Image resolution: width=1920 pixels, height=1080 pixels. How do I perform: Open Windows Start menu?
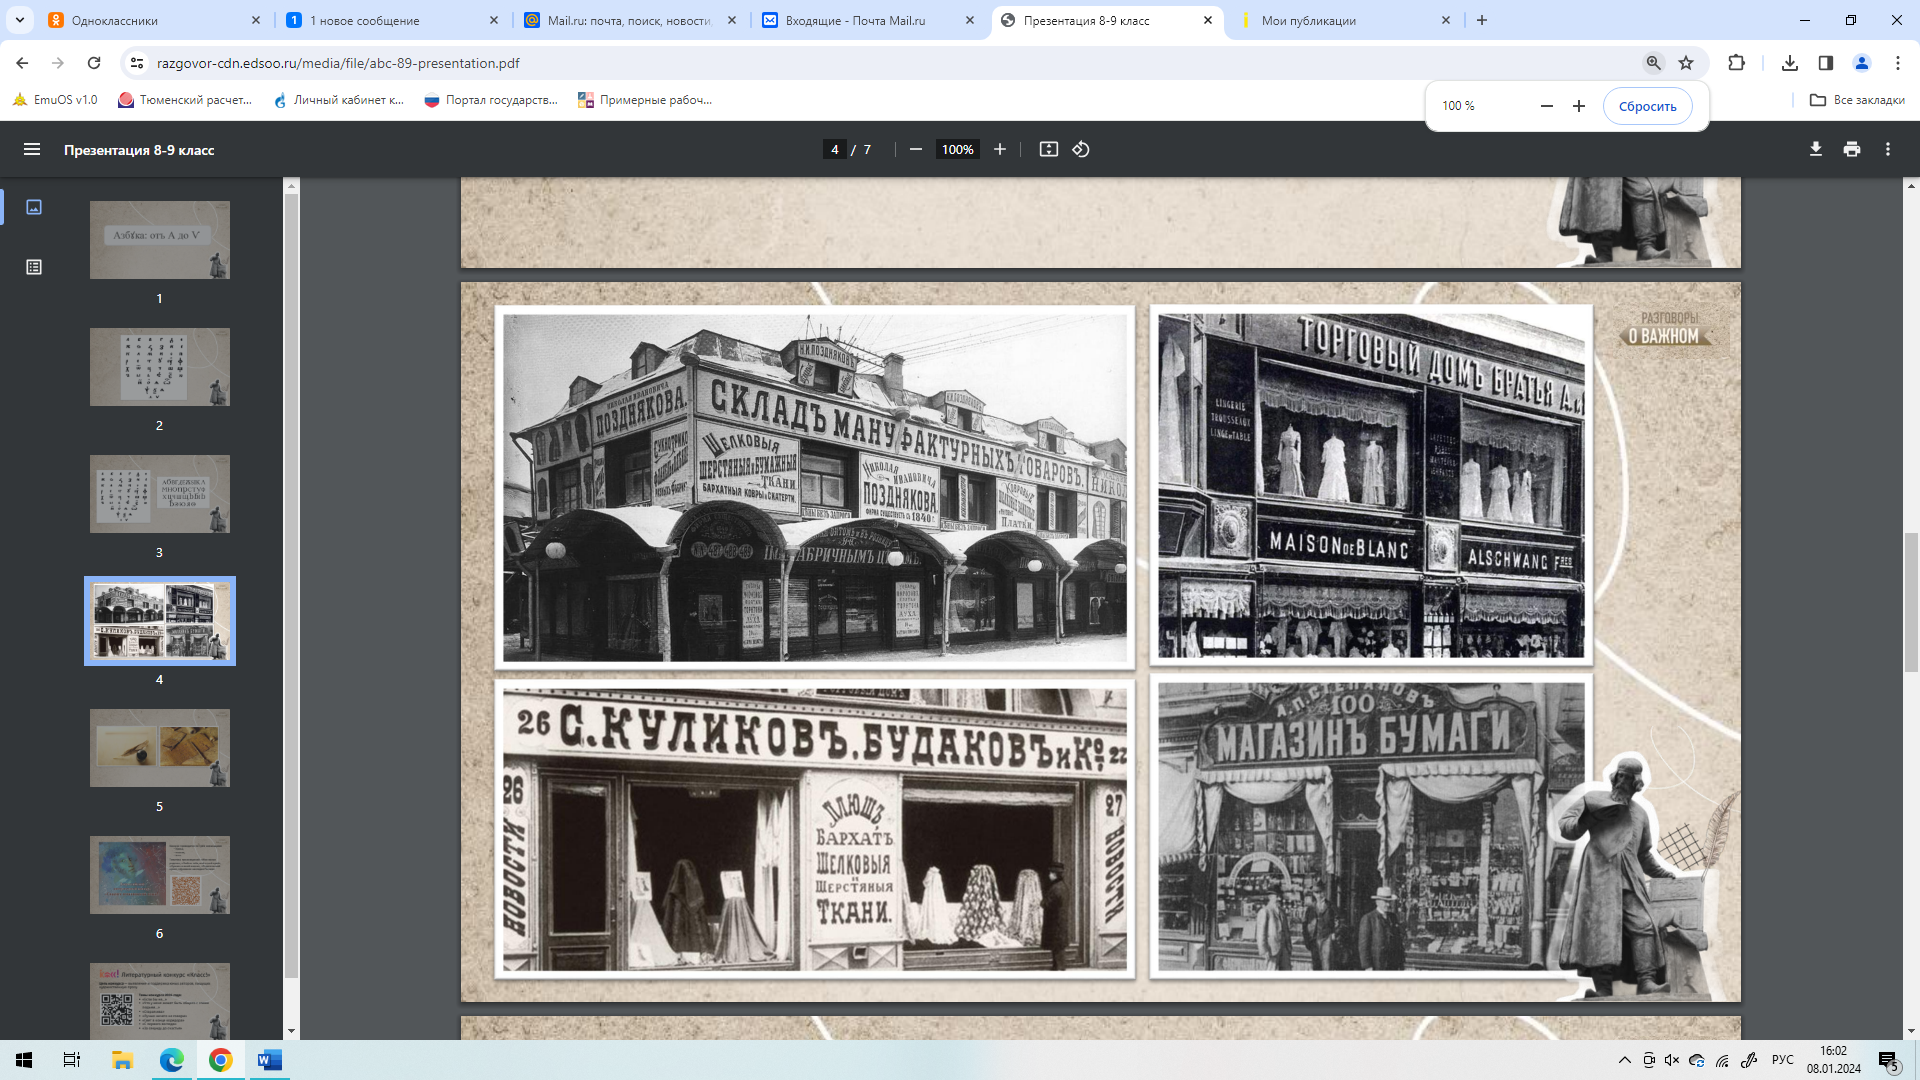click(24, 1060)
